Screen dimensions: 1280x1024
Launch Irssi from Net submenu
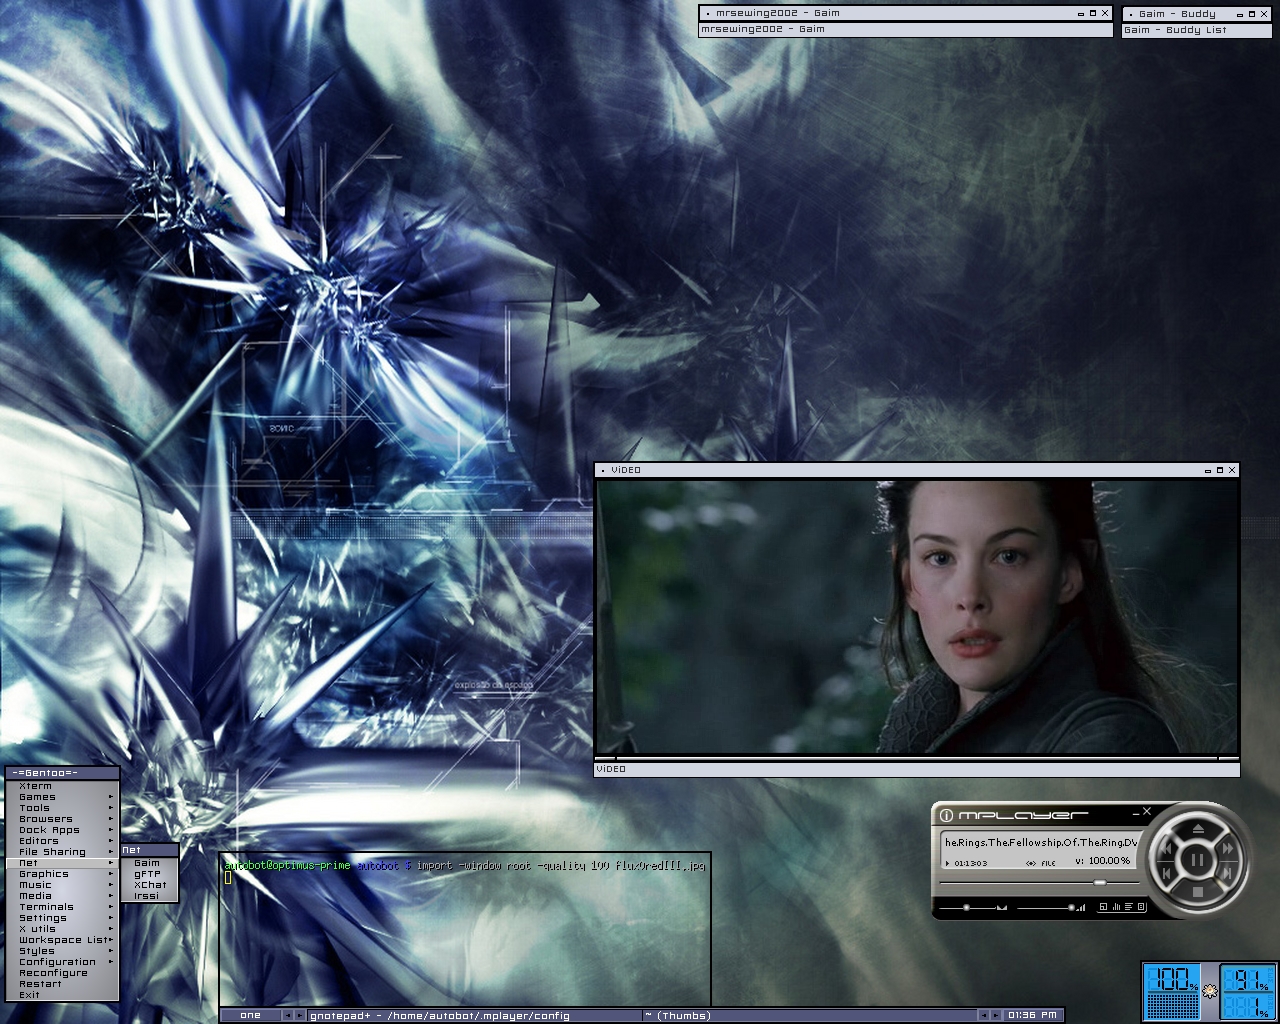[149, 896]
